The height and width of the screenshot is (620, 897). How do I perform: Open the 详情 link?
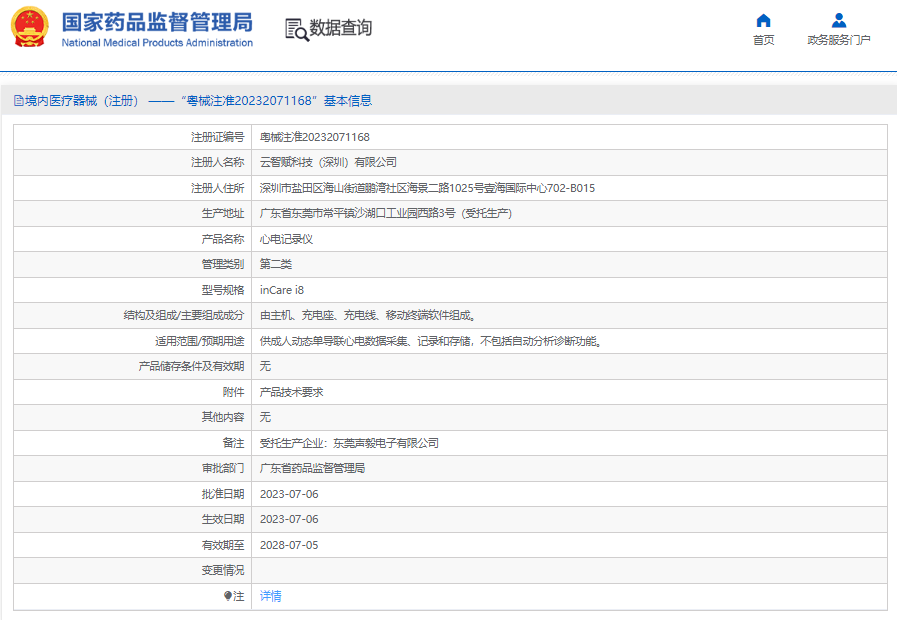[271, 596]
